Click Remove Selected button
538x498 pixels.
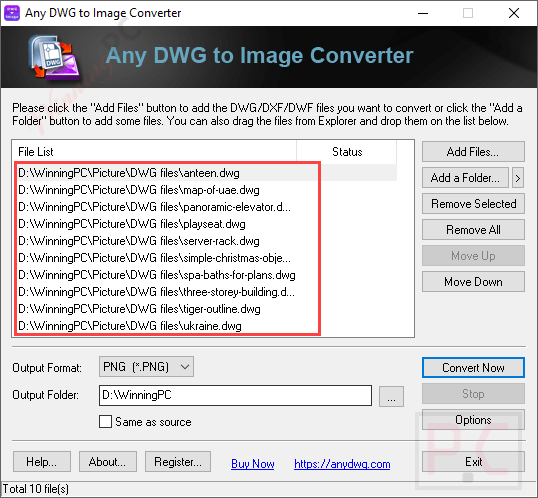473,204
